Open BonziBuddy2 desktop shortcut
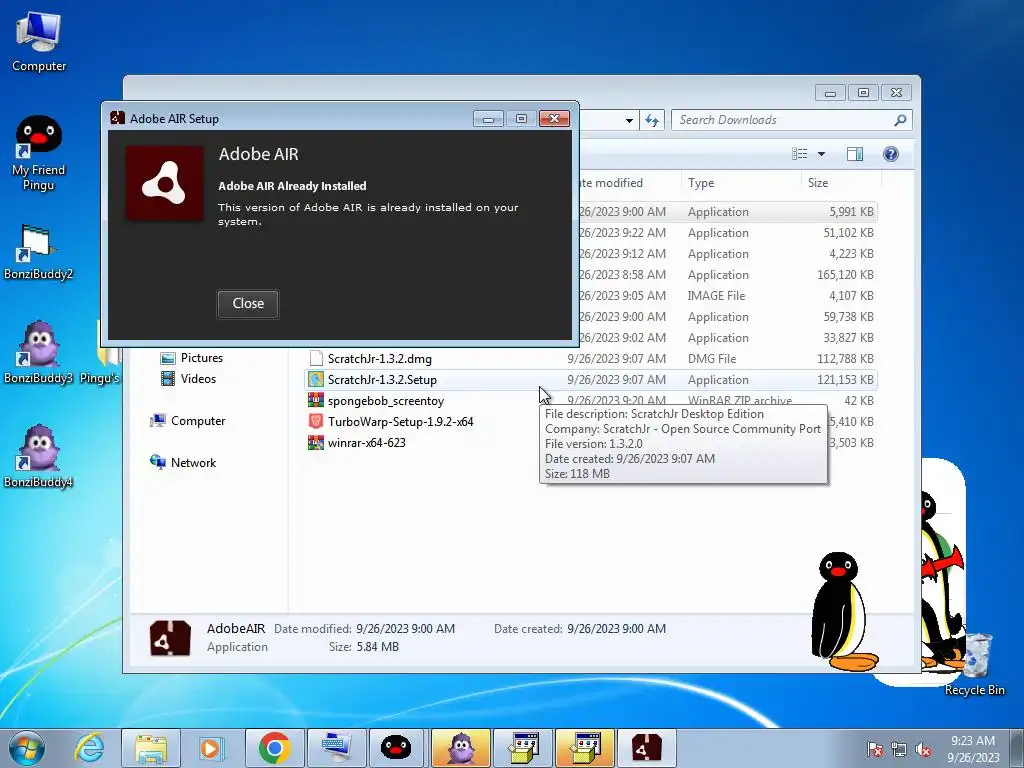Screen dimensions: 1024x768 tap(39, 252)
